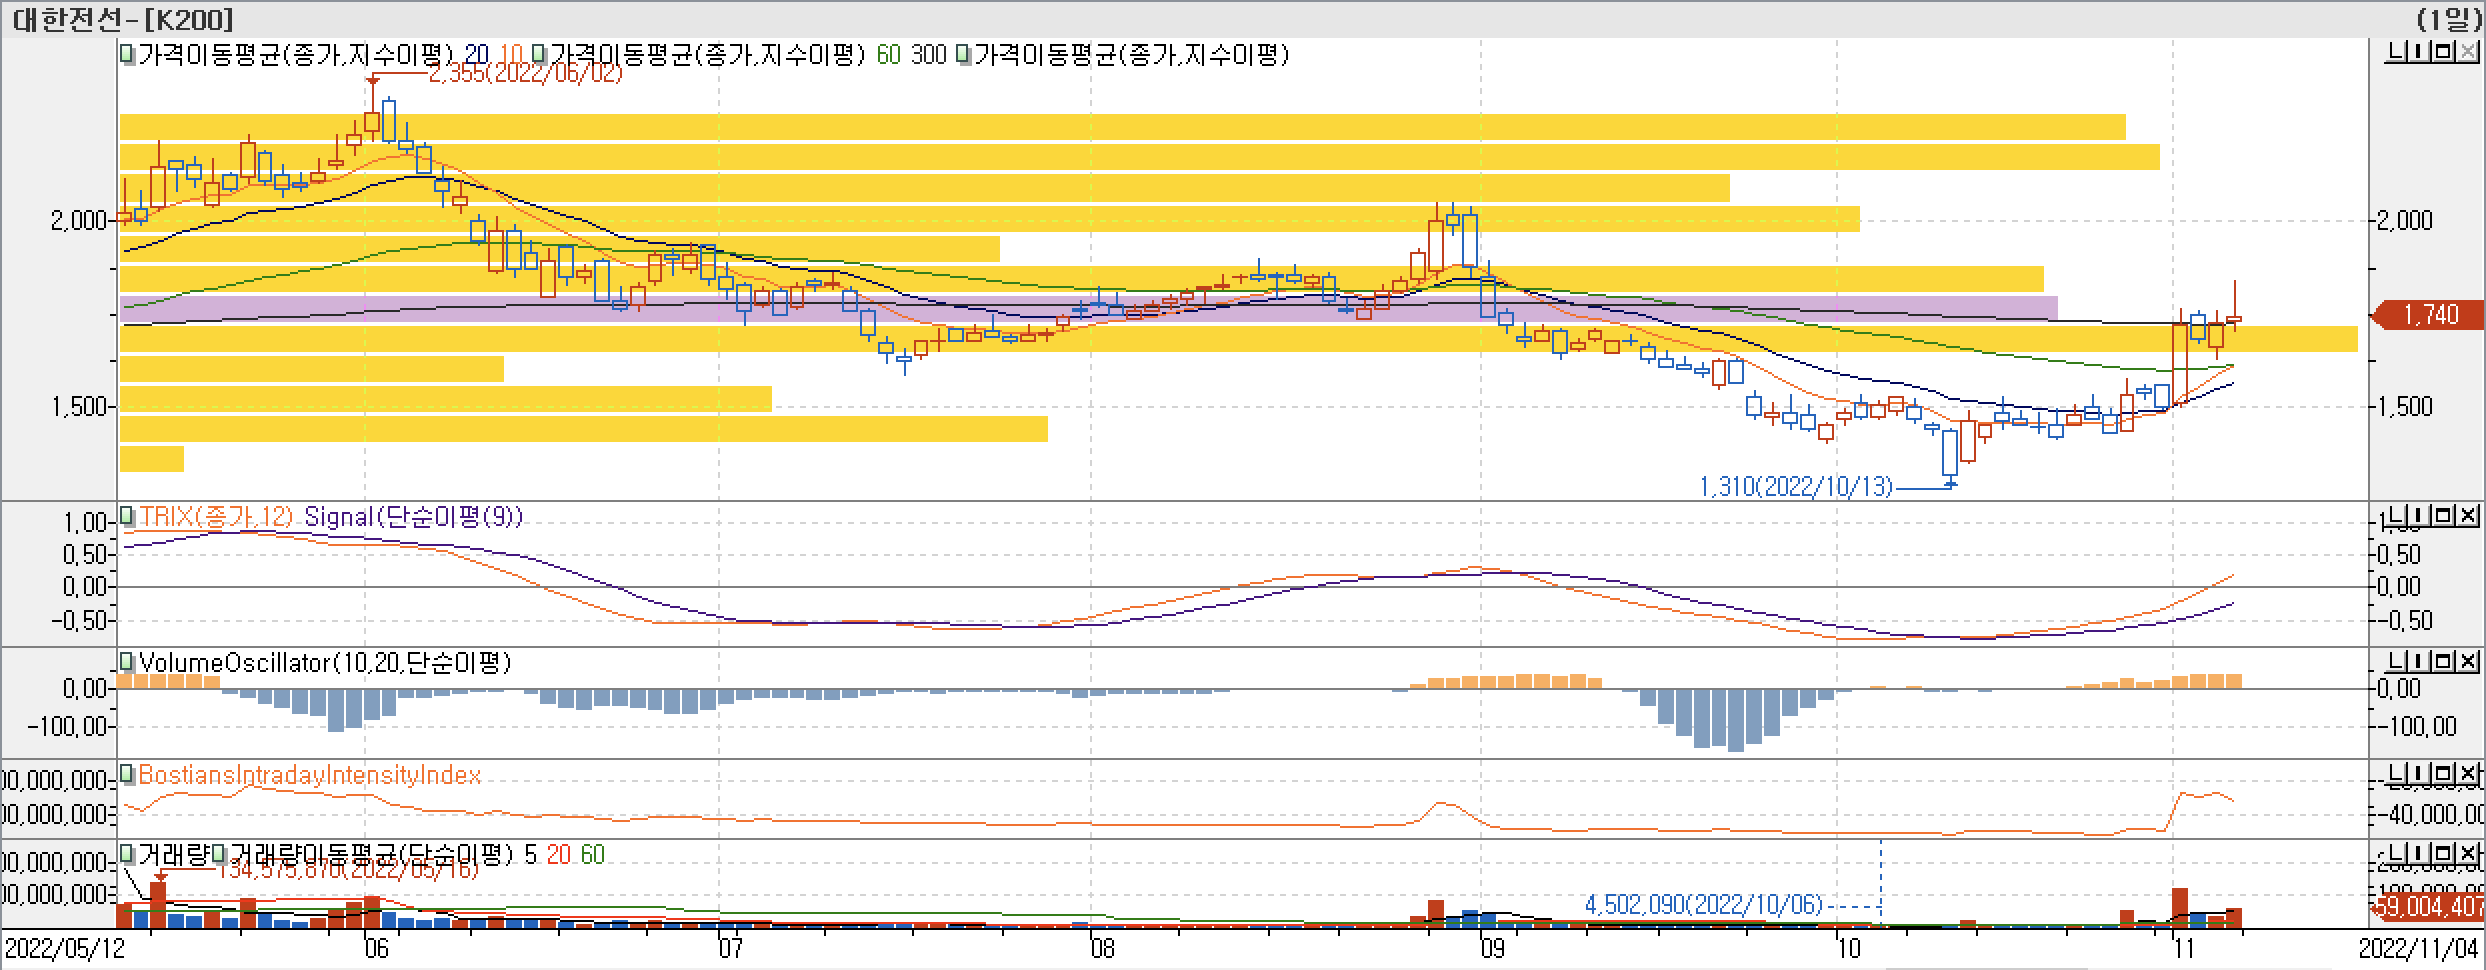Select the VolumeOscillator(10,20,단순이평) label
The image size is (2486, 970).
pos(325,662)
